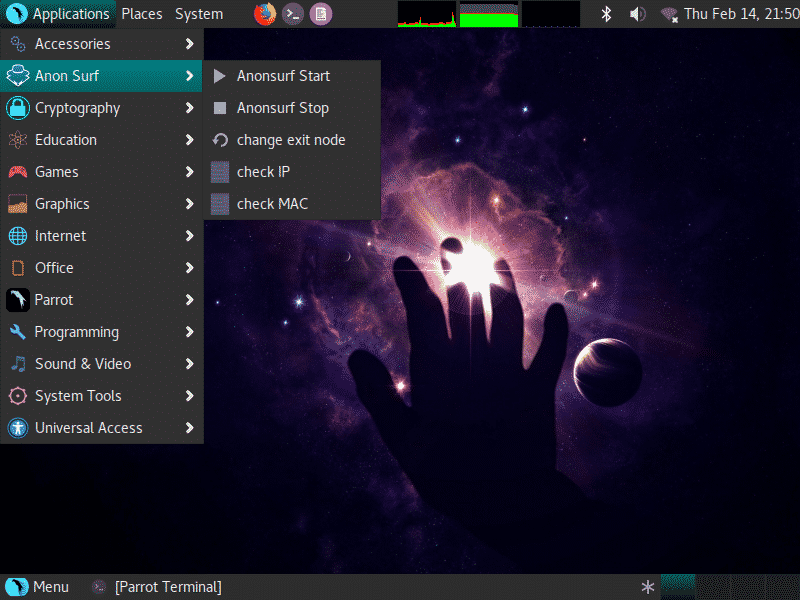This screenshot has width=800, height=600.
Task: Click the Bluetooth icon in system tray
Action: click(606, 14)
